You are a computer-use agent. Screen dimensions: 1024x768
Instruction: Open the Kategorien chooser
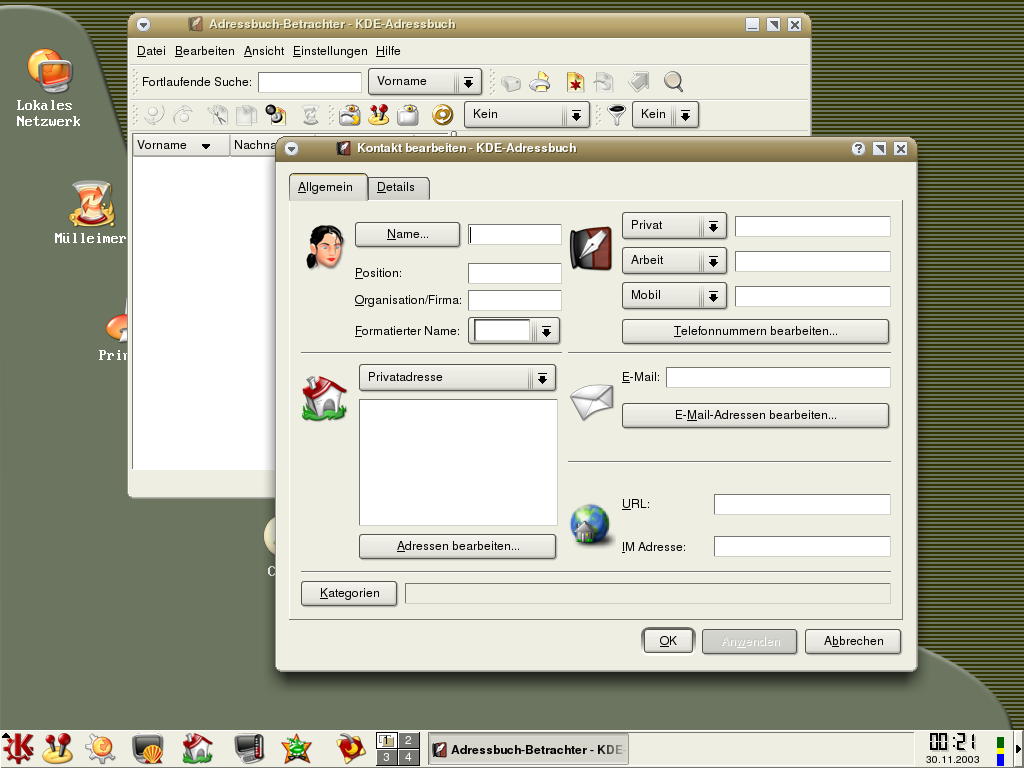[349, 593]
